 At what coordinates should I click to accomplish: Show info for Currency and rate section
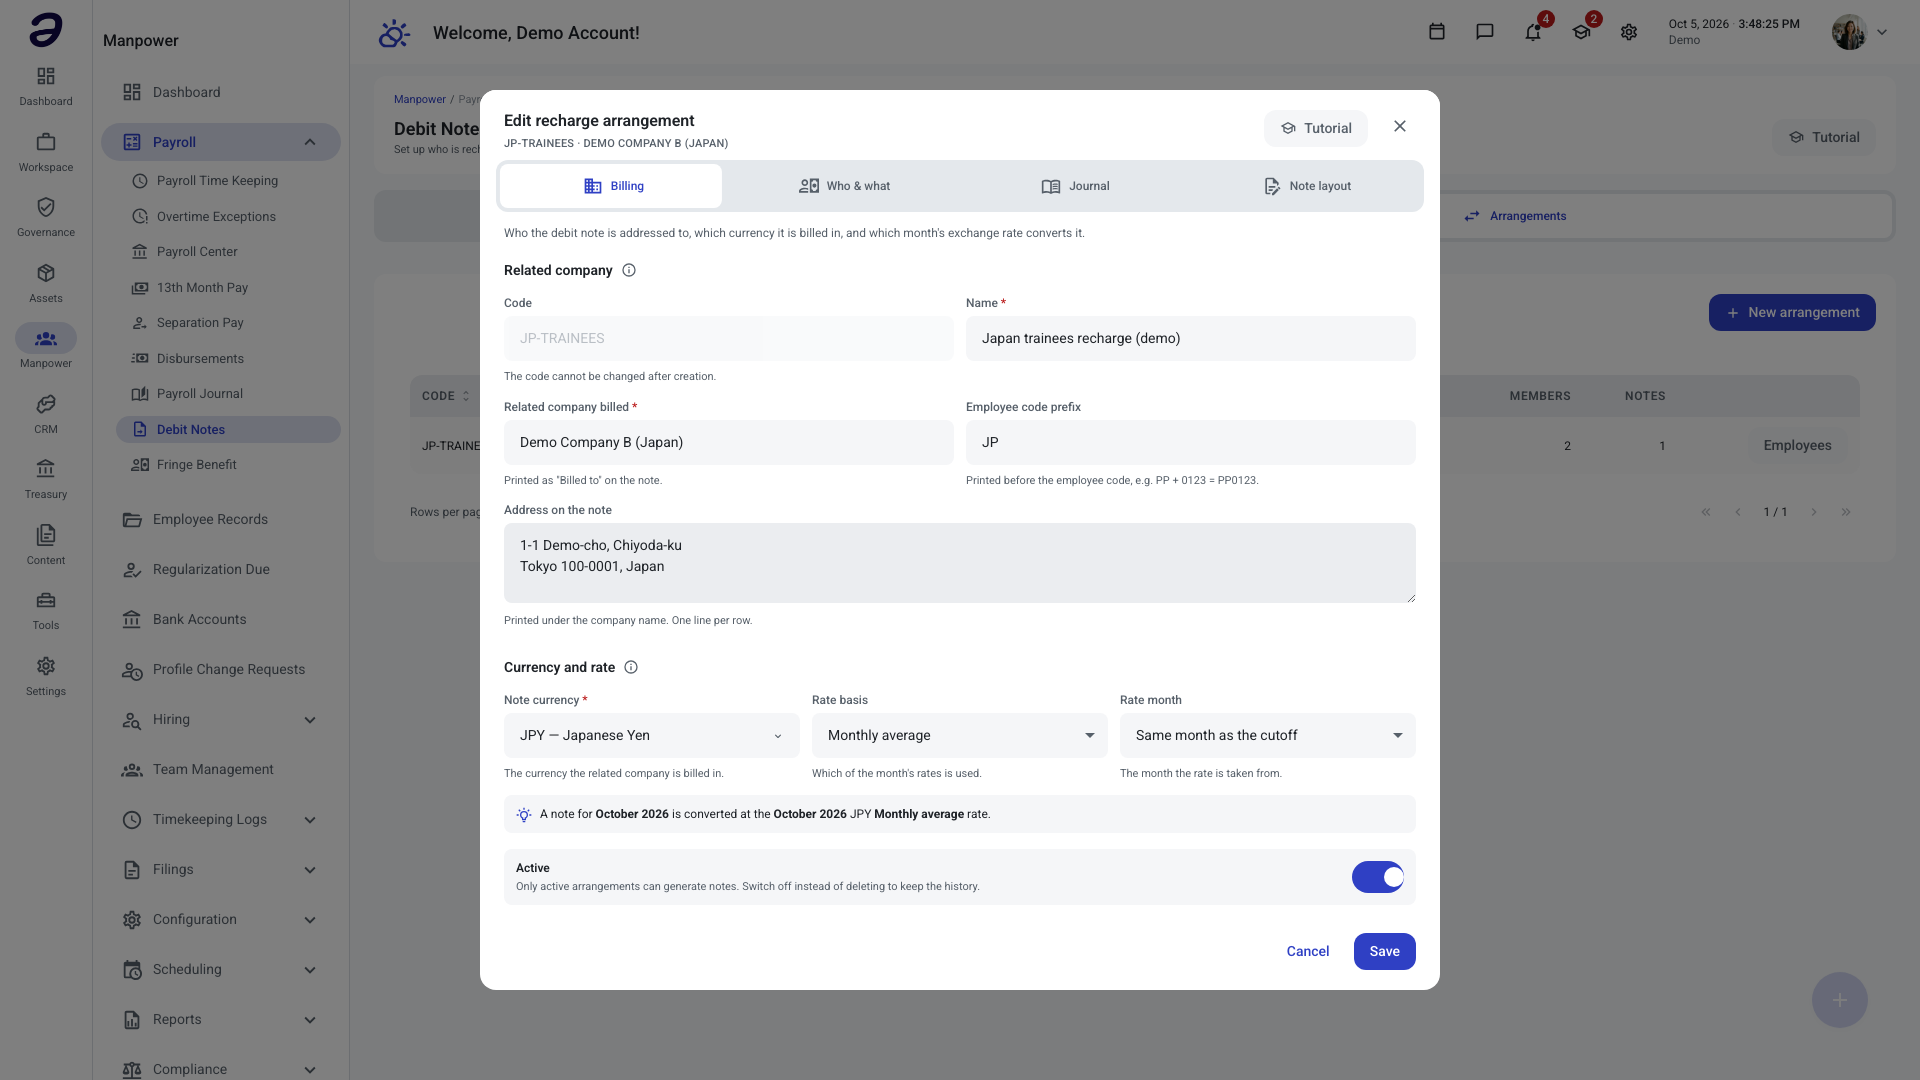point(631,667)
